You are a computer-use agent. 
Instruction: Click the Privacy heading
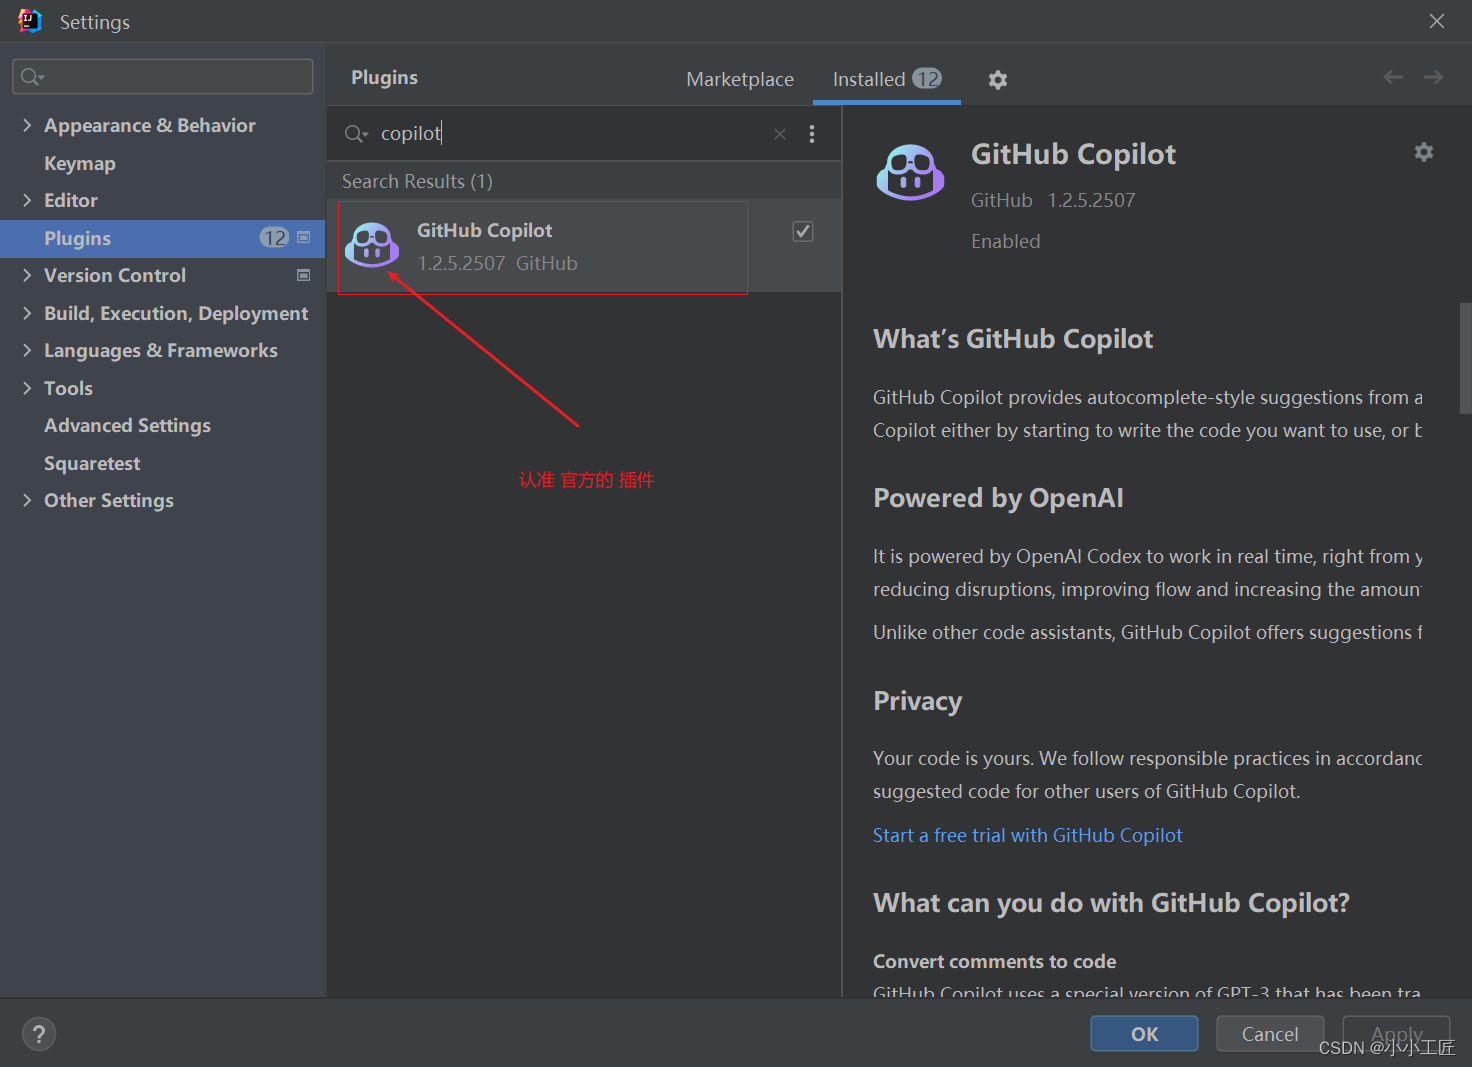(x=917, y=701)
